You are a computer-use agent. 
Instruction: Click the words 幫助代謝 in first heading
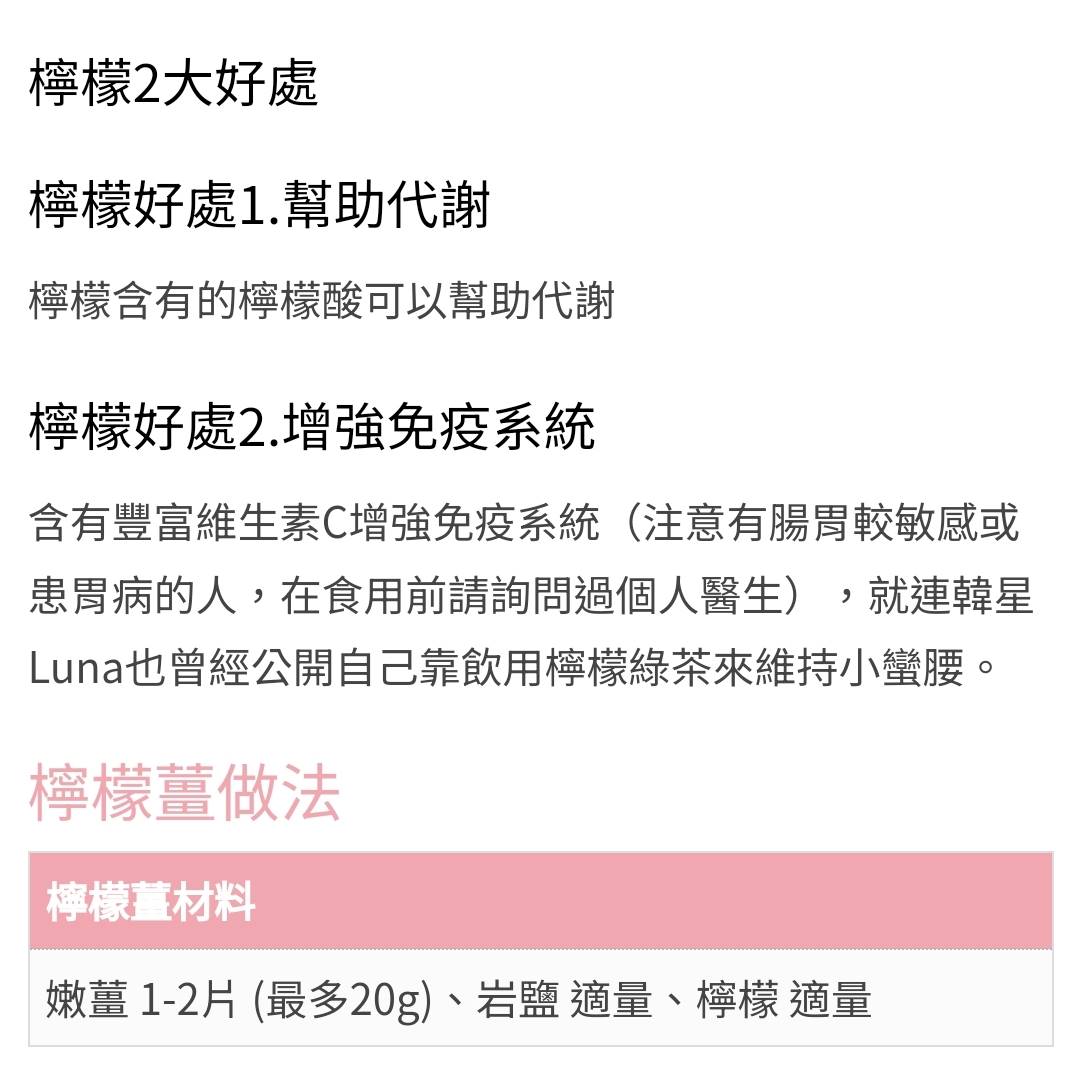coord(387,205)
